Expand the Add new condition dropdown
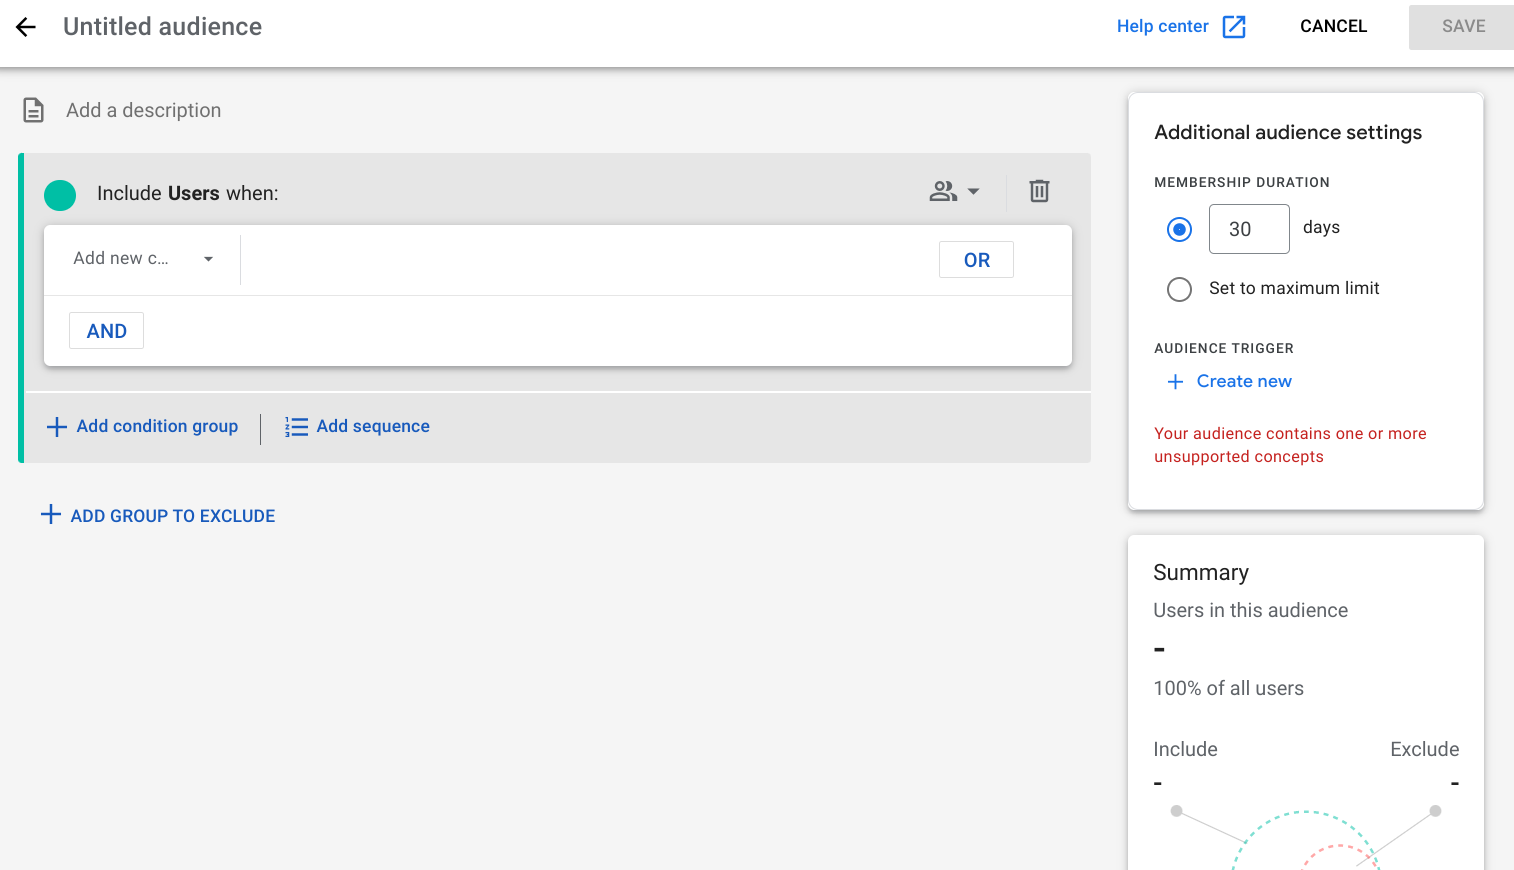Screen dimensions: 1514x870 click(x=142, y=259)
